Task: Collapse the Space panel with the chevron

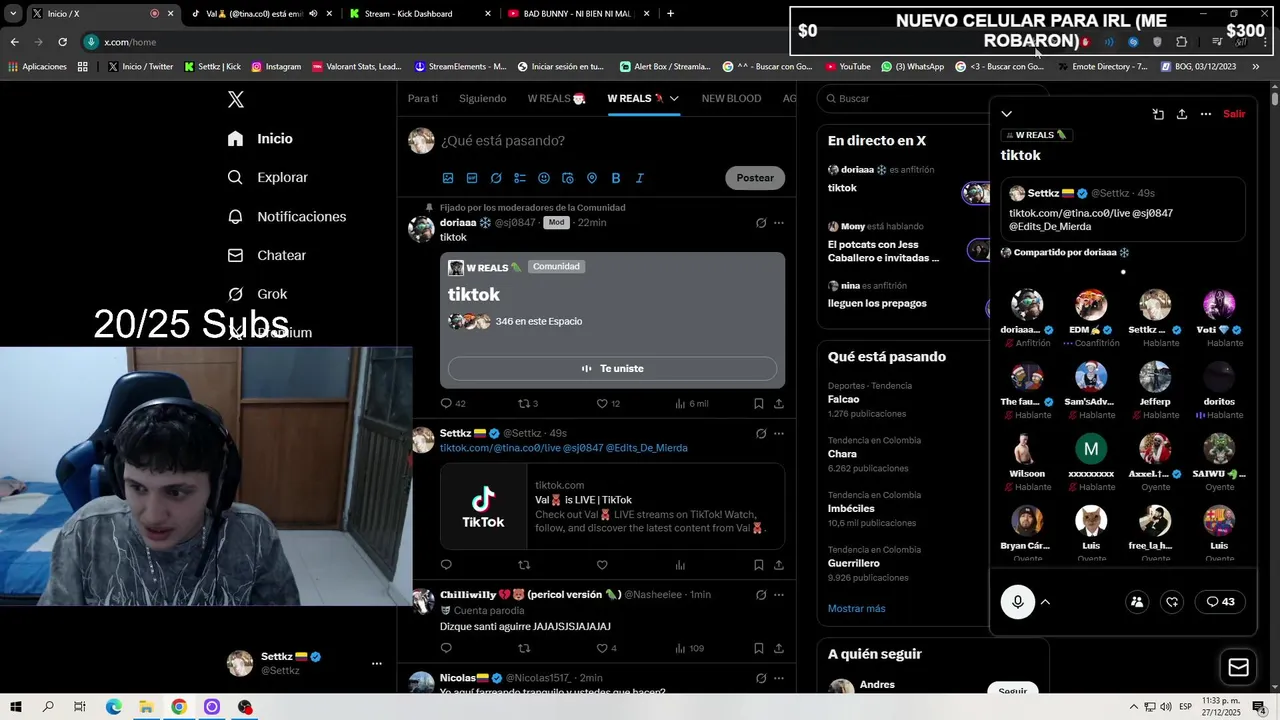Action: click(x=1007, y=114)
